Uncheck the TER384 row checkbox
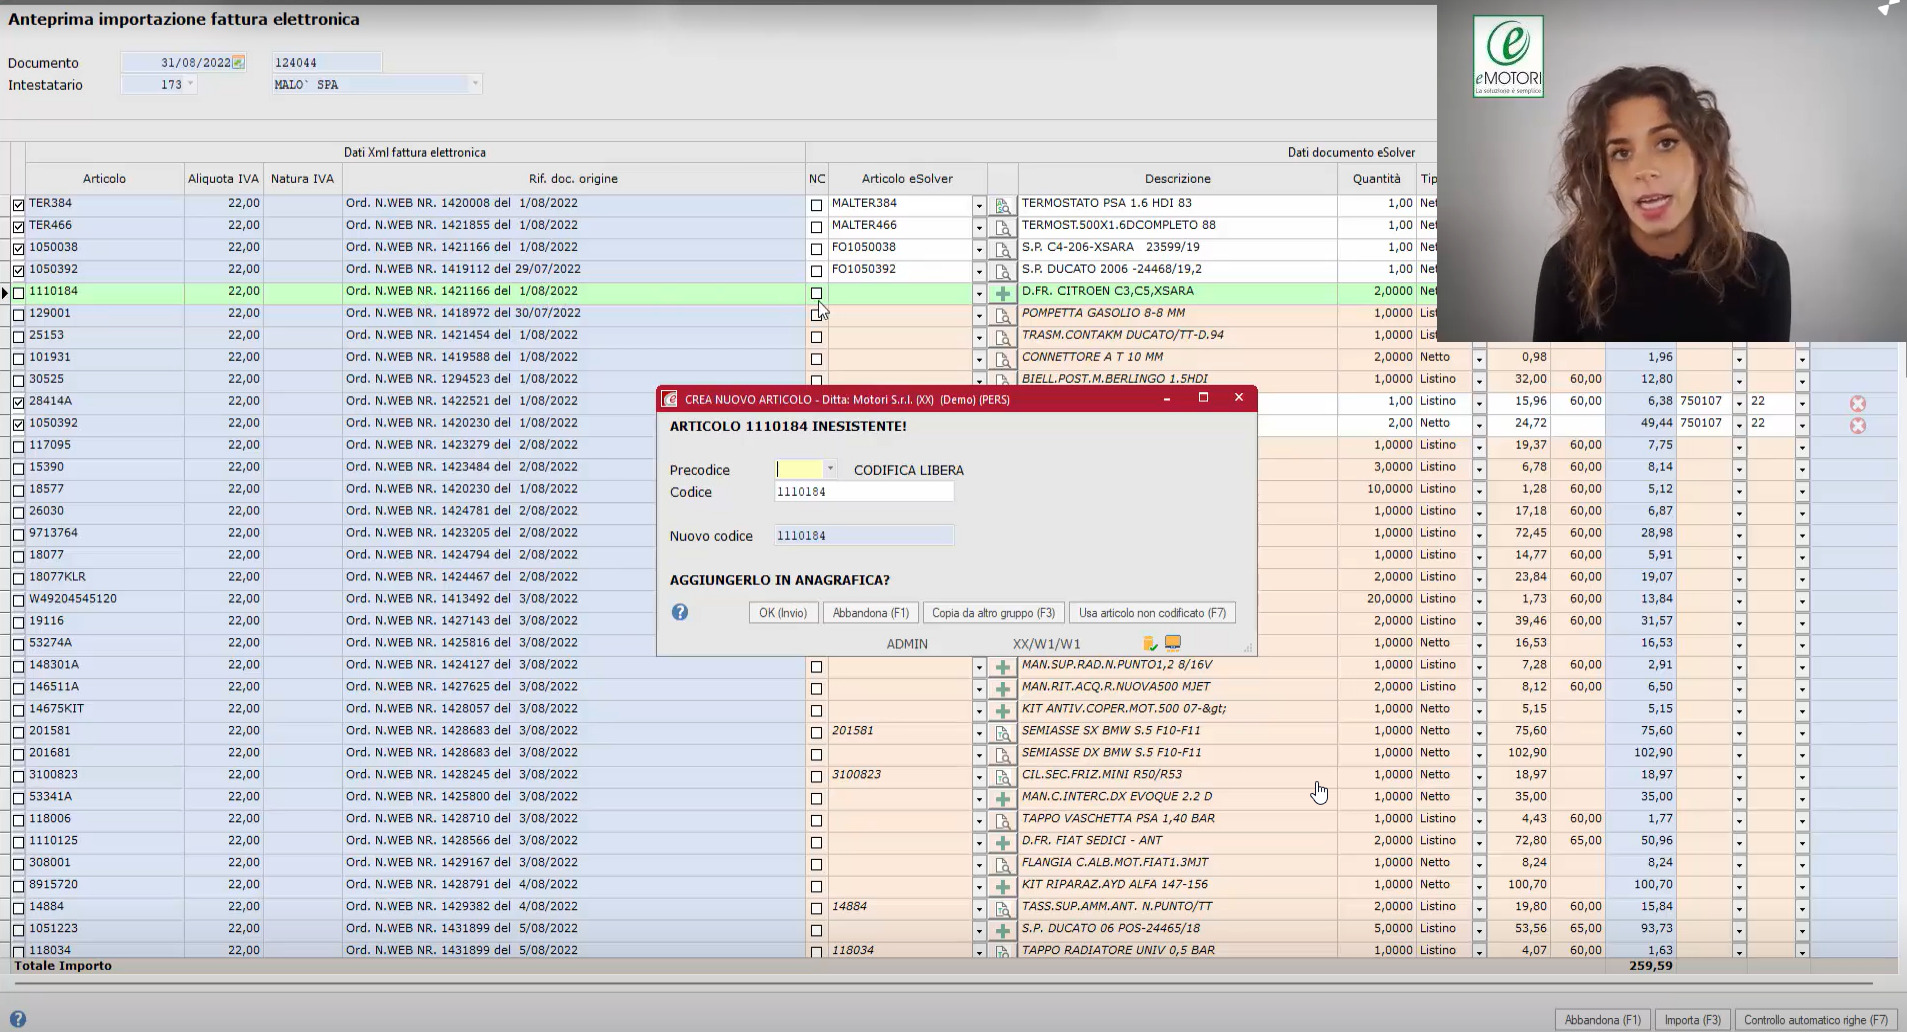 click(x=18, y=205)
